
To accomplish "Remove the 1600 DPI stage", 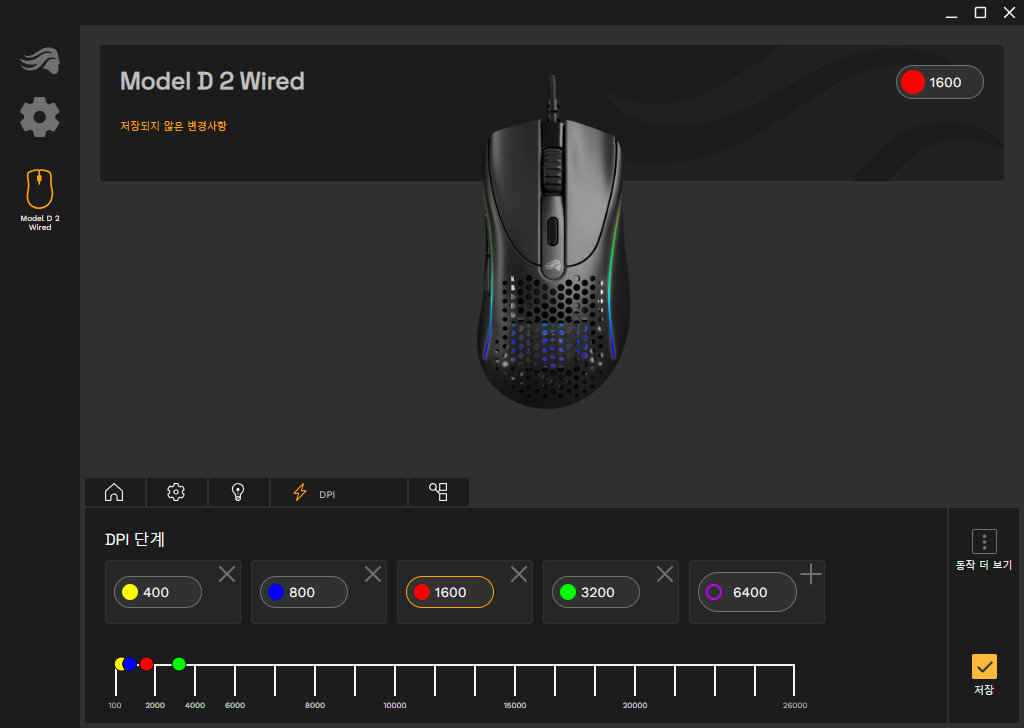I will 519,574.
